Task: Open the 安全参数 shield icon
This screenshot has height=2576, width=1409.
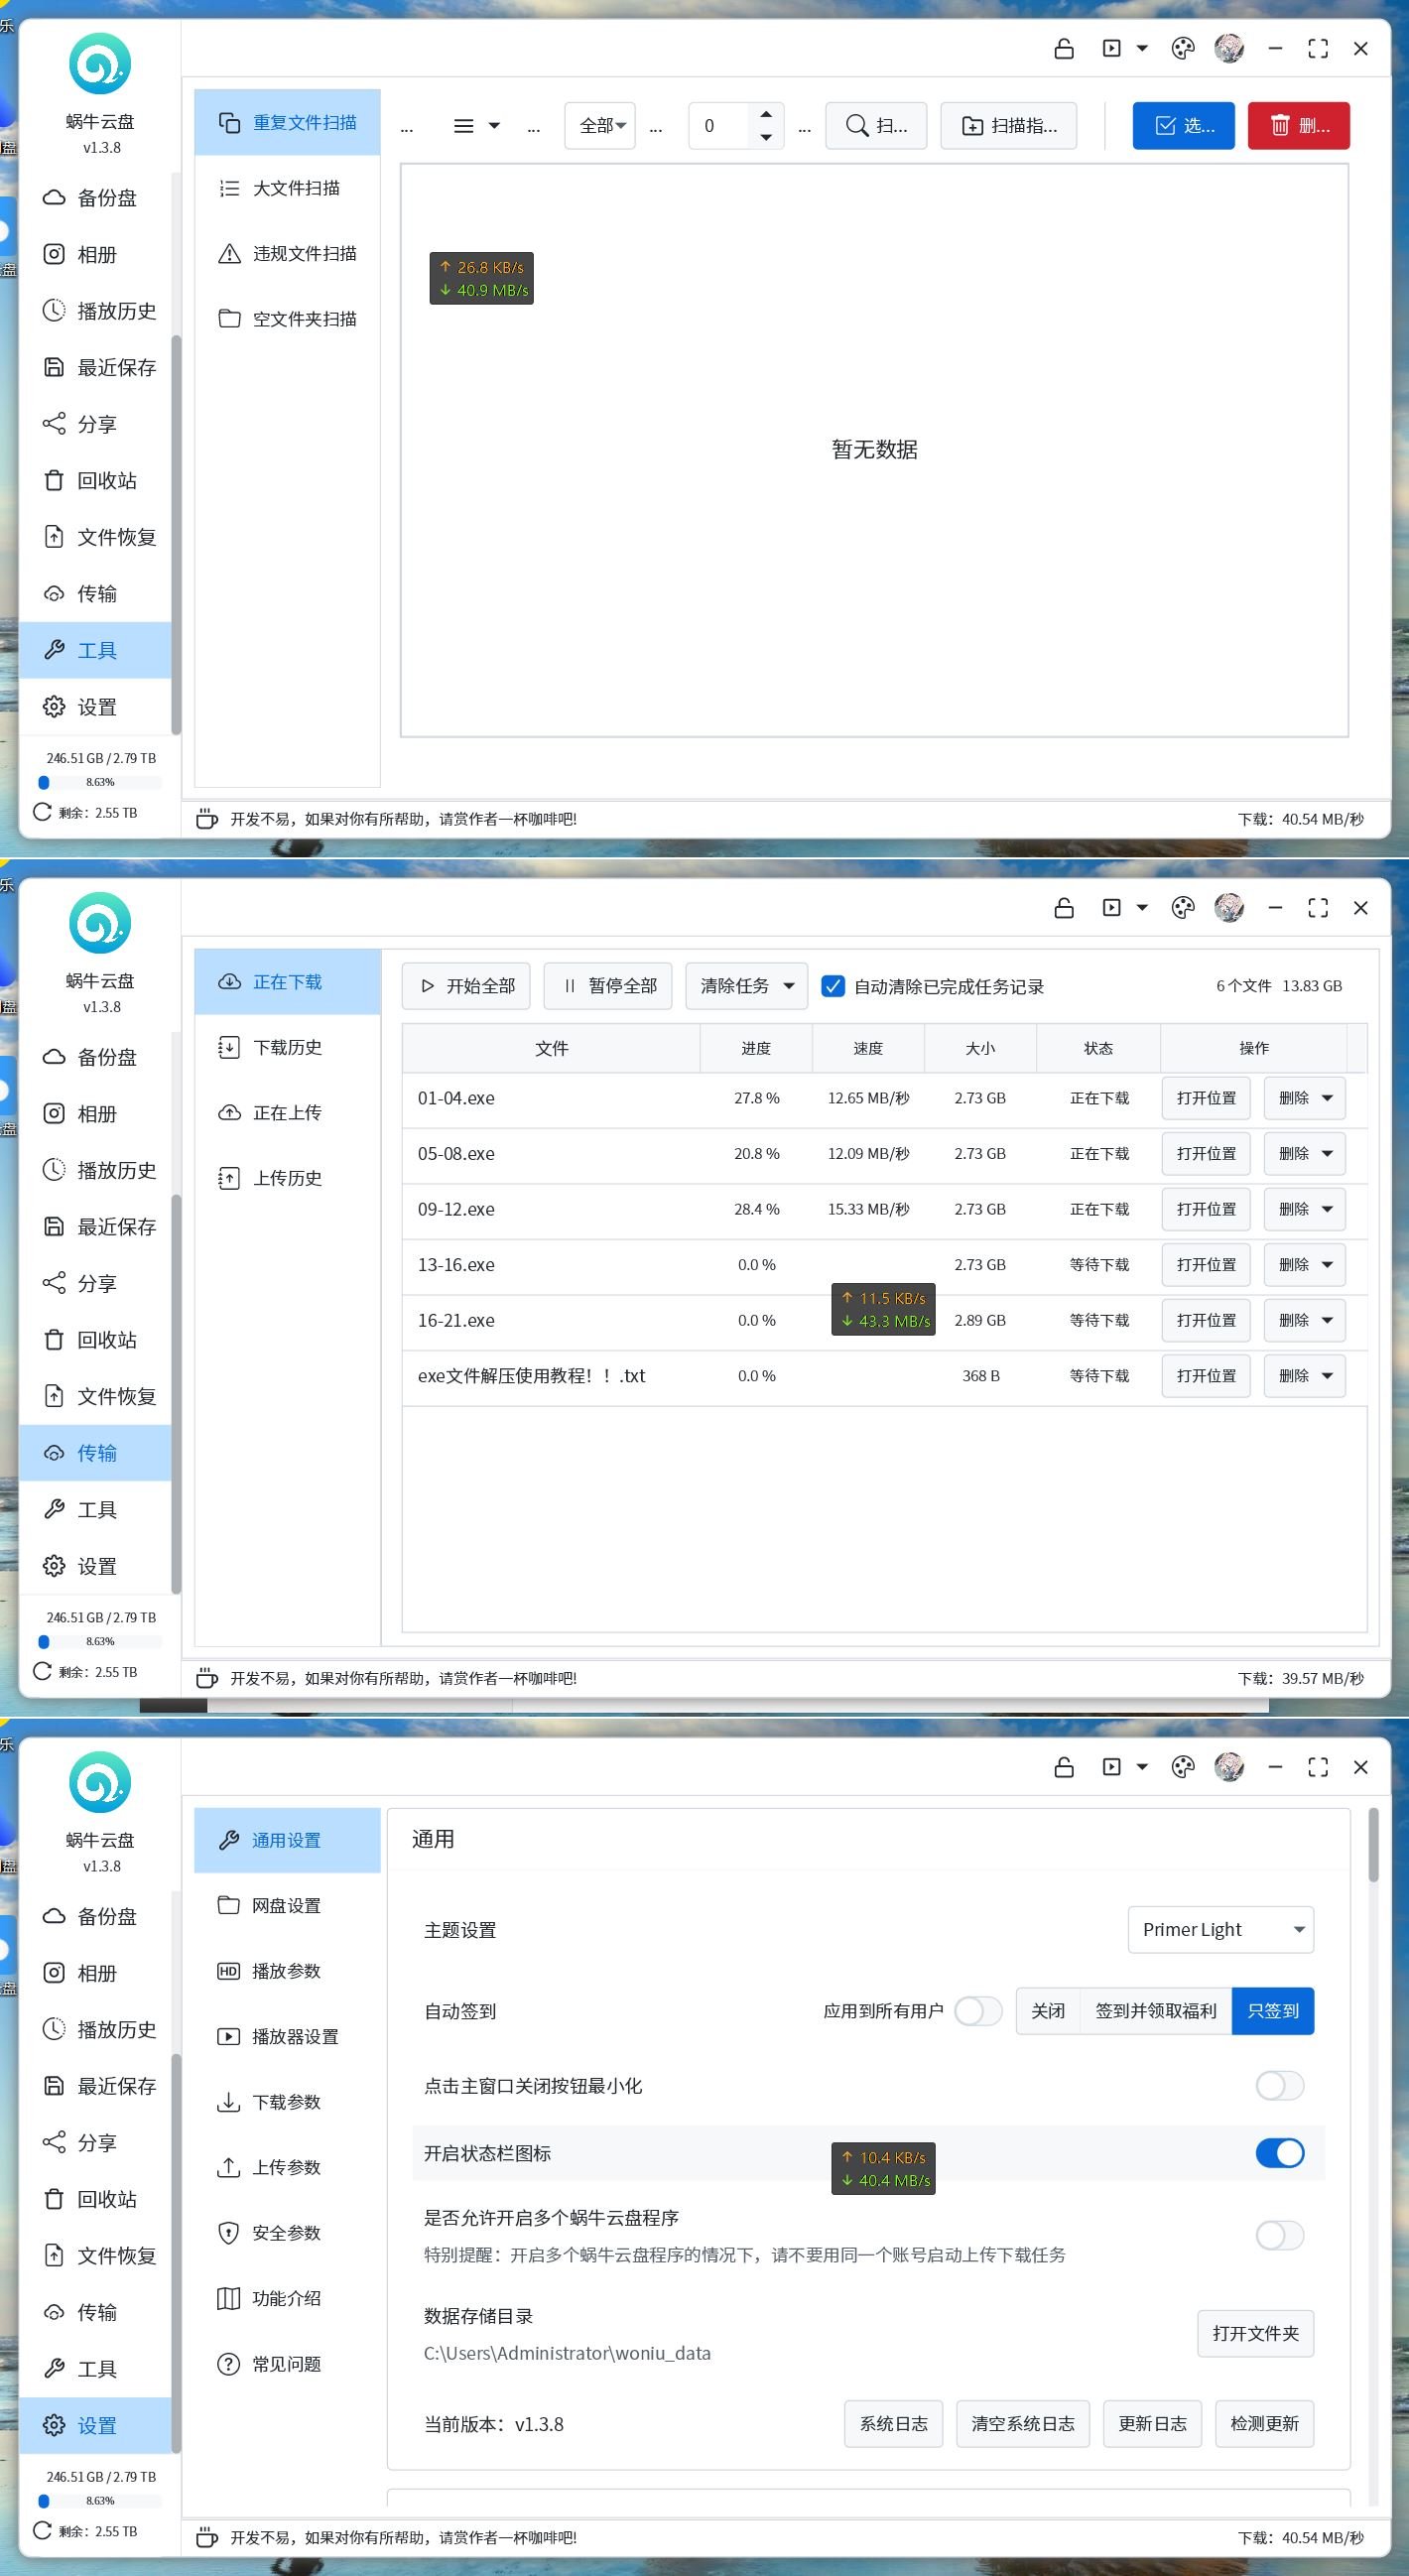Action: point(228,2232)
